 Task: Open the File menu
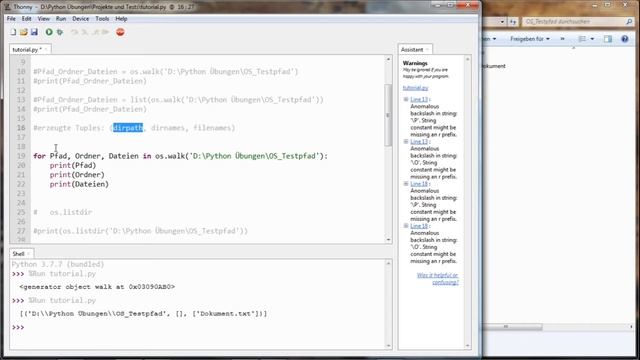pyautogui.click(x=11, y=19)
